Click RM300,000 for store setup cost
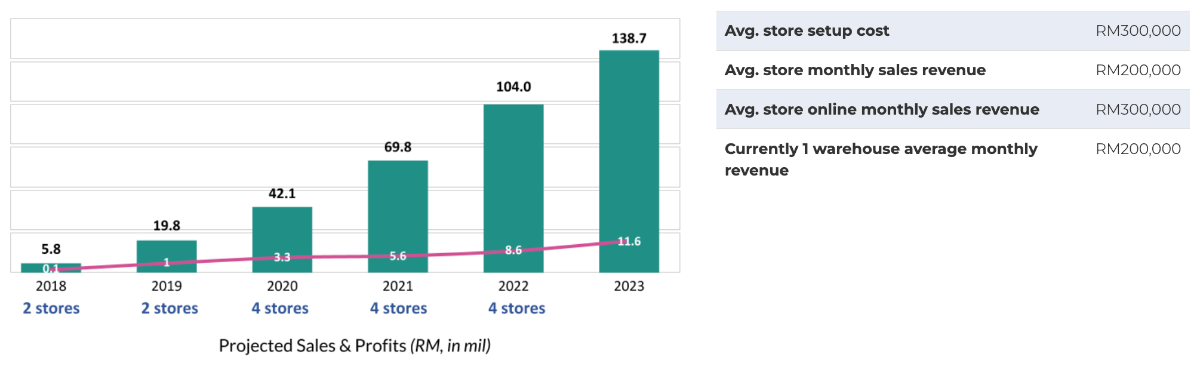This screenshot has width=1200, height=366. [x=1138, y=31]
